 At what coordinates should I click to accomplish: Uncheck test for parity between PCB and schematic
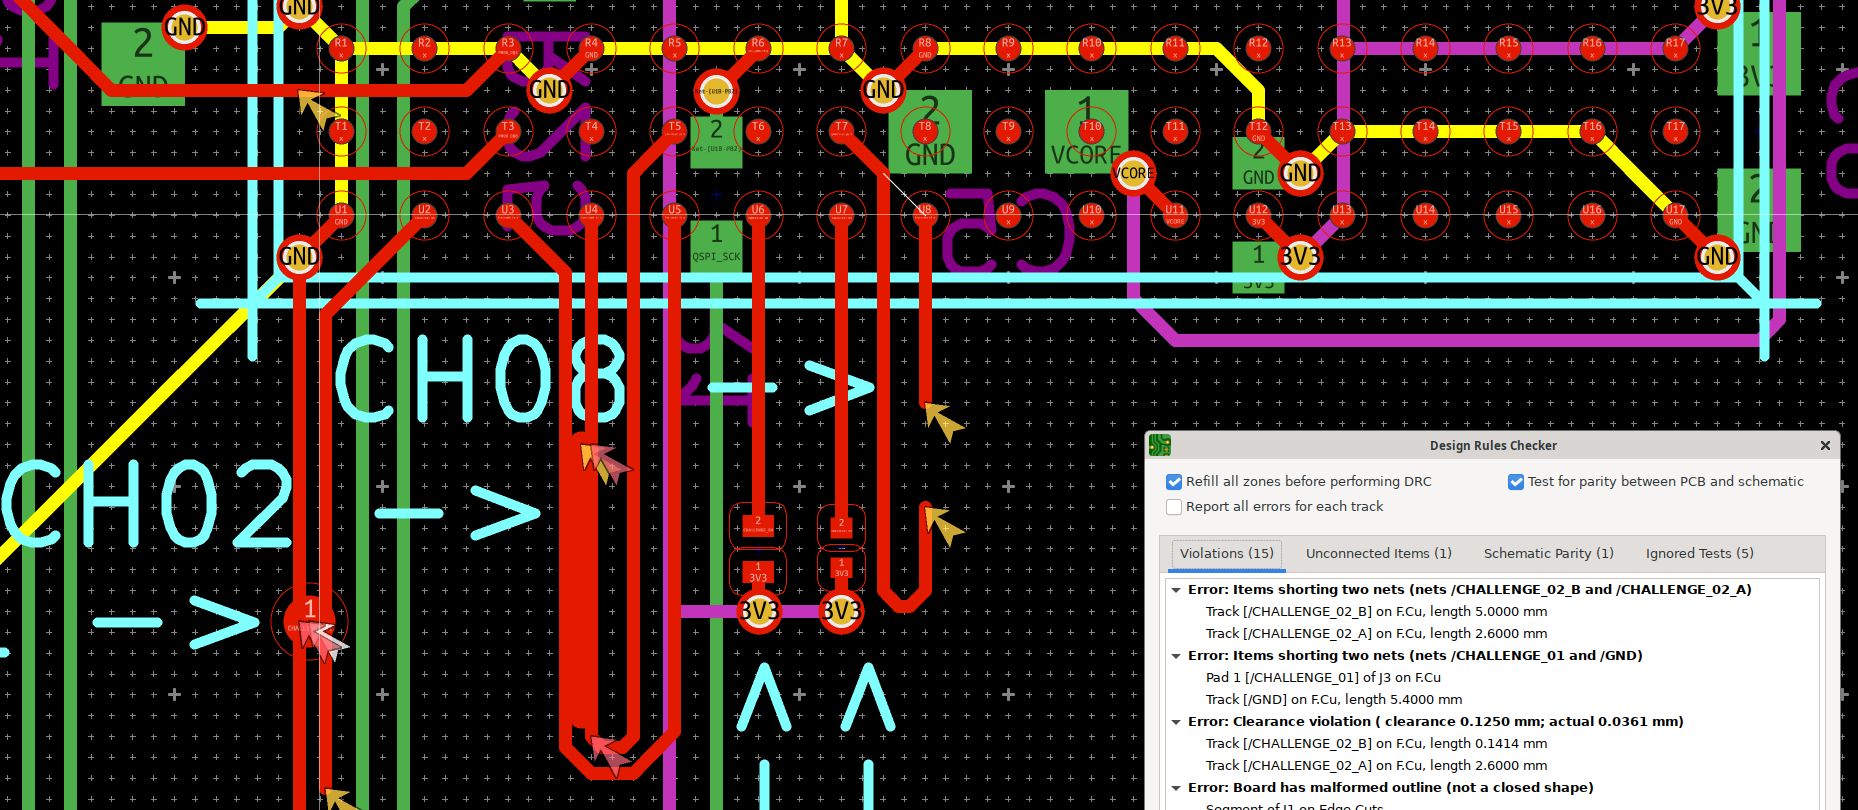(1516, 482)
